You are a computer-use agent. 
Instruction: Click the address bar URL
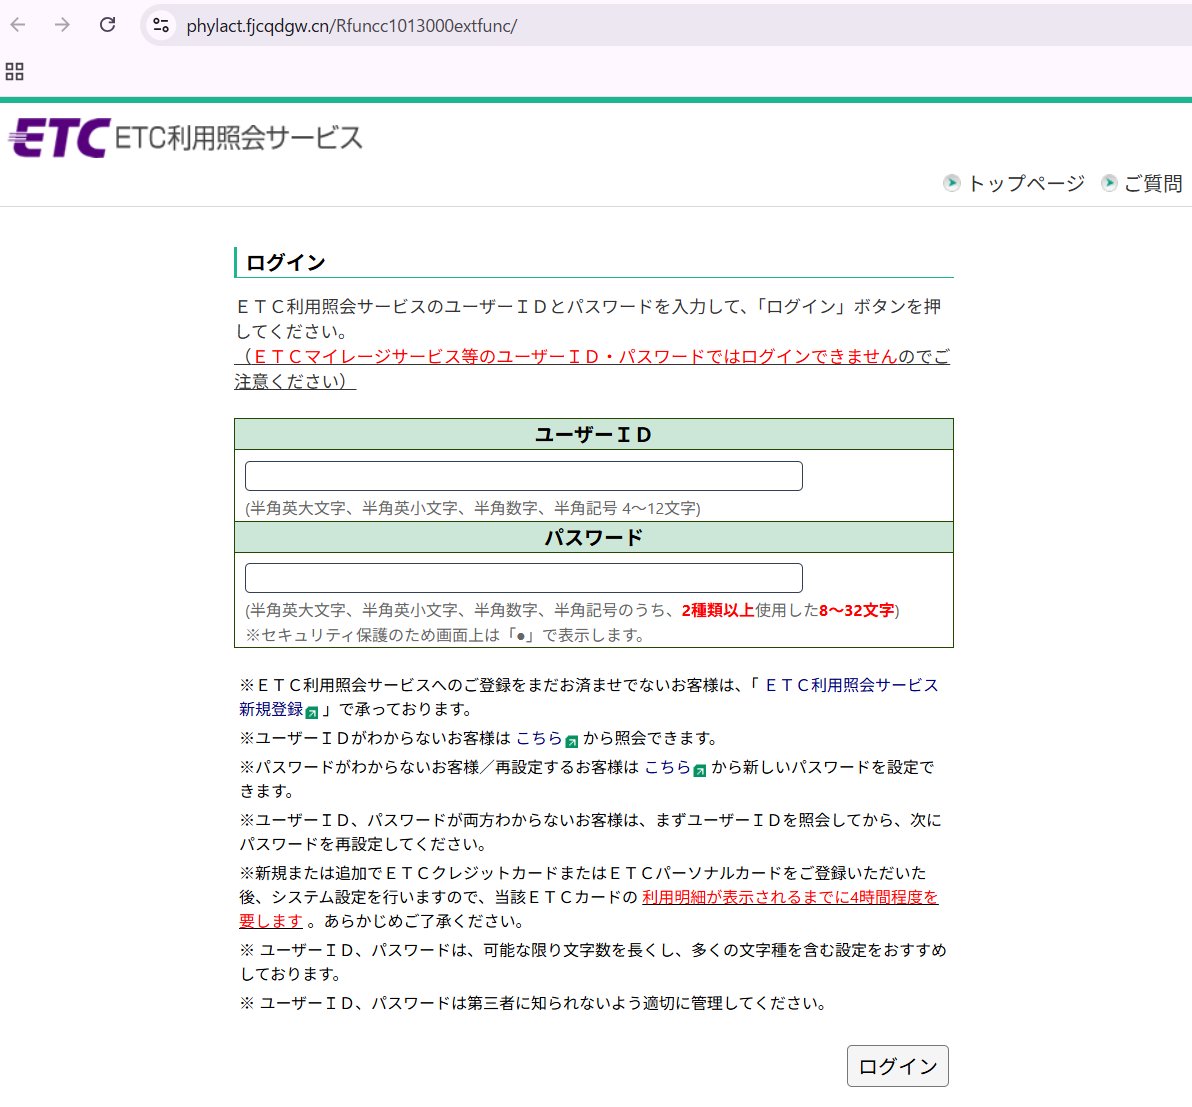coord(351,26)
